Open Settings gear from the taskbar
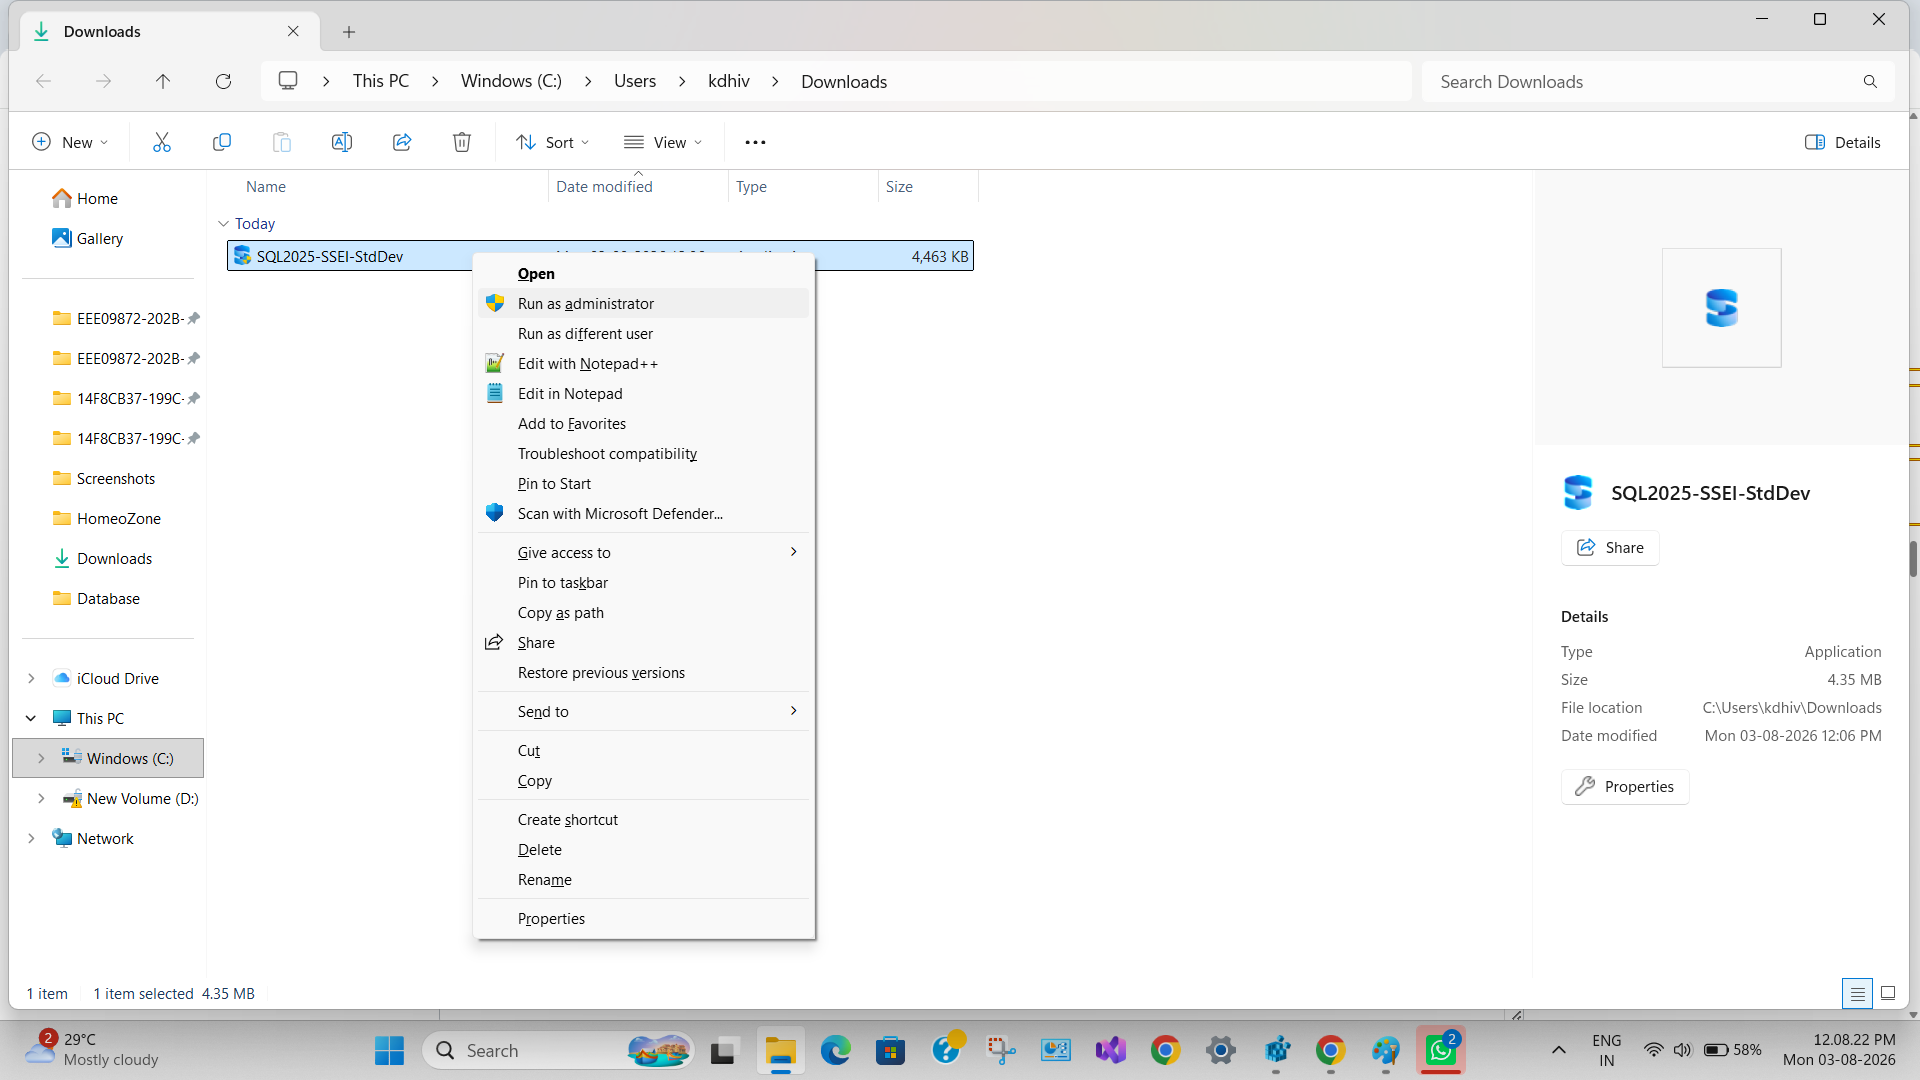This screenshot has height=1080, width=1920. pos(1220,1050)
